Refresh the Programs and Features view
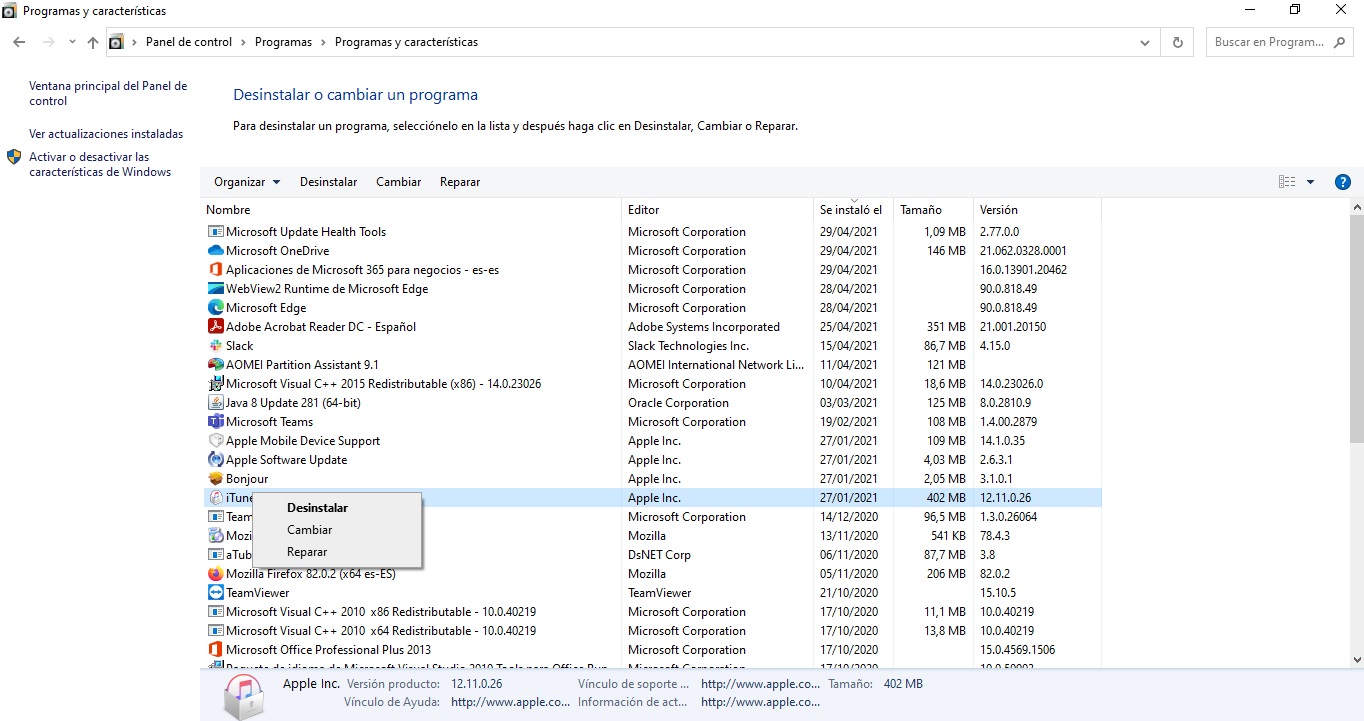 [x=1177, y=42]
